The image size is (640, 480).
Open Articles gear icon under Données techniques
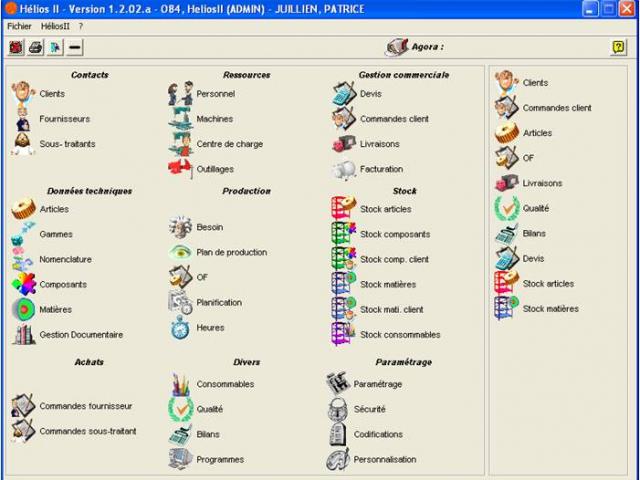[x=23, y=209]
